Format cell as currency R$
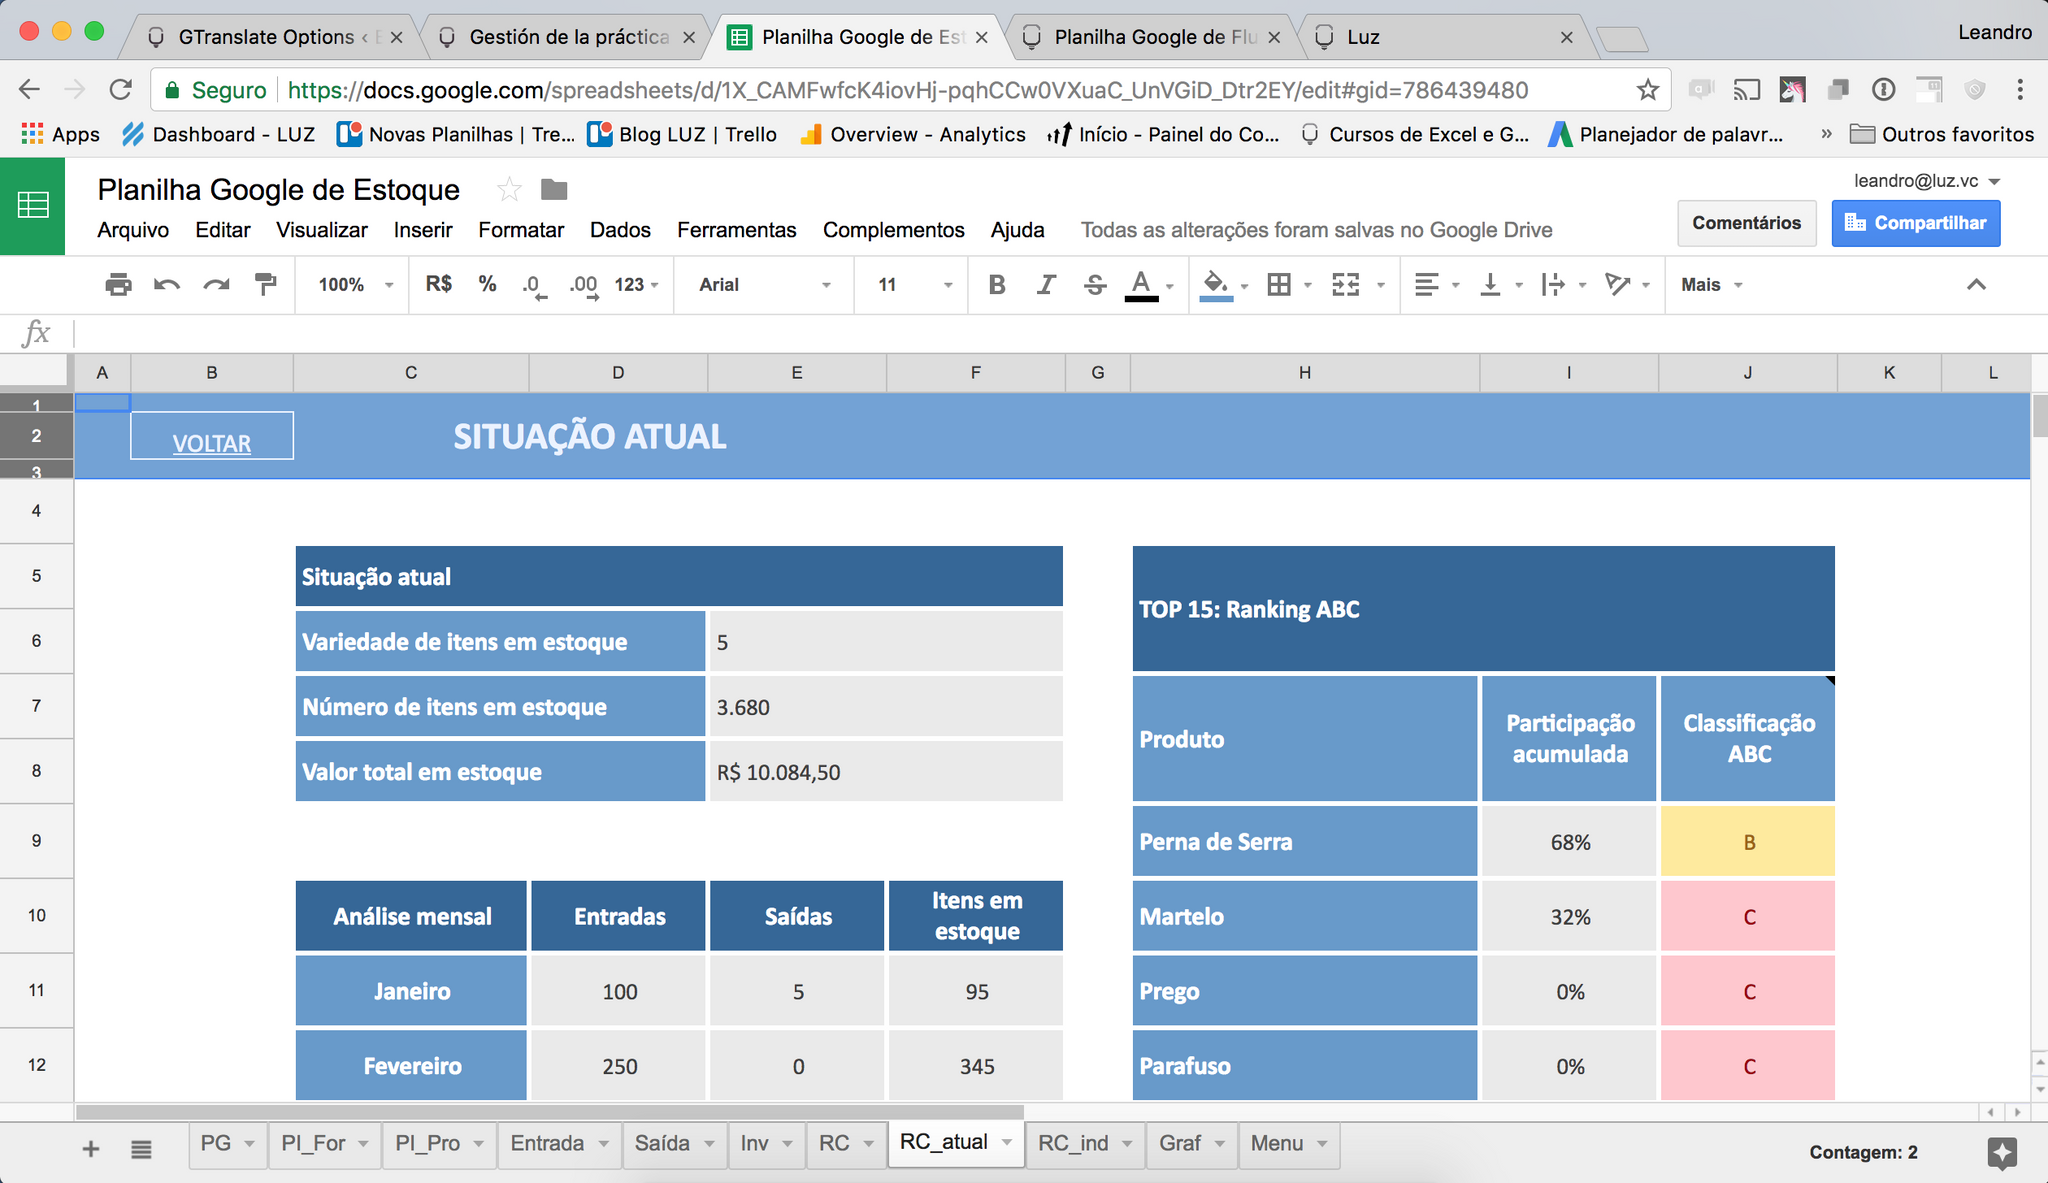 [439, 284]
